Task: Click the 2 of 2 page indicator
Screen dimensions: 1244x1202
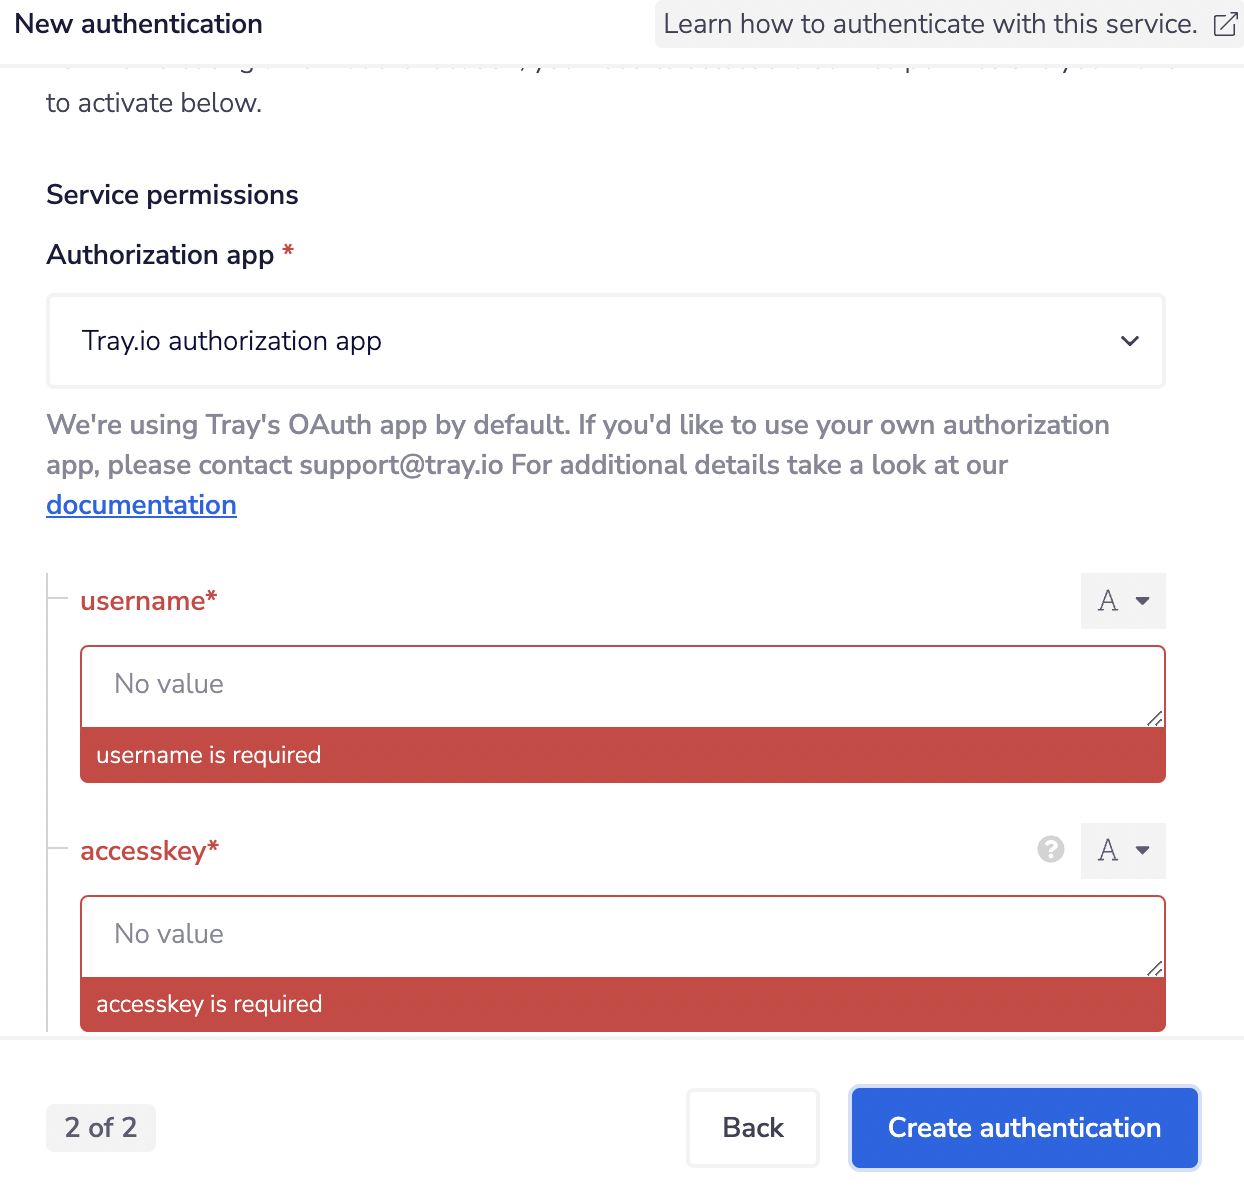Action: click(x=100, y=1127)
